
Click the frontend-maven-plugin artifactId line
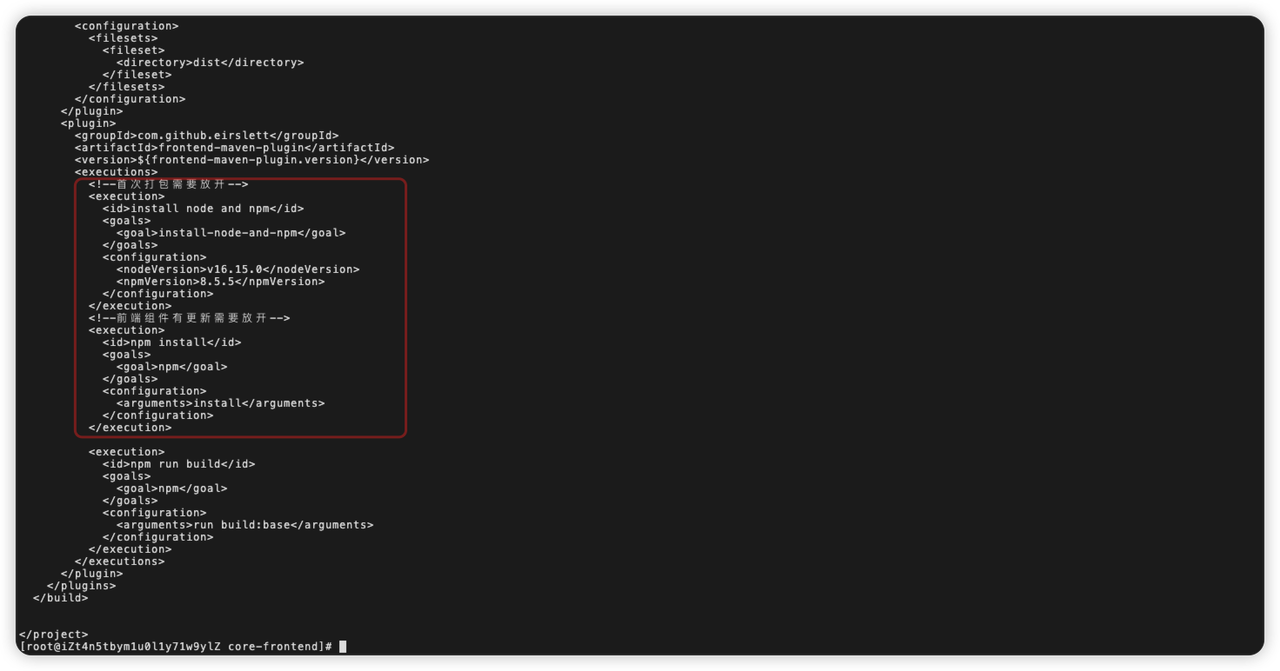click(234, 148)
